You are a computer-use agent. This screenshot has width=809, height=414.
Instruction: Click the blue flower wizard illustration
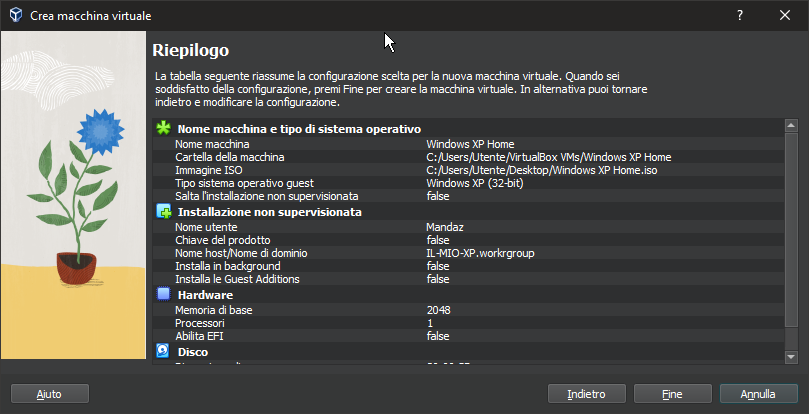tap(73, 195)
